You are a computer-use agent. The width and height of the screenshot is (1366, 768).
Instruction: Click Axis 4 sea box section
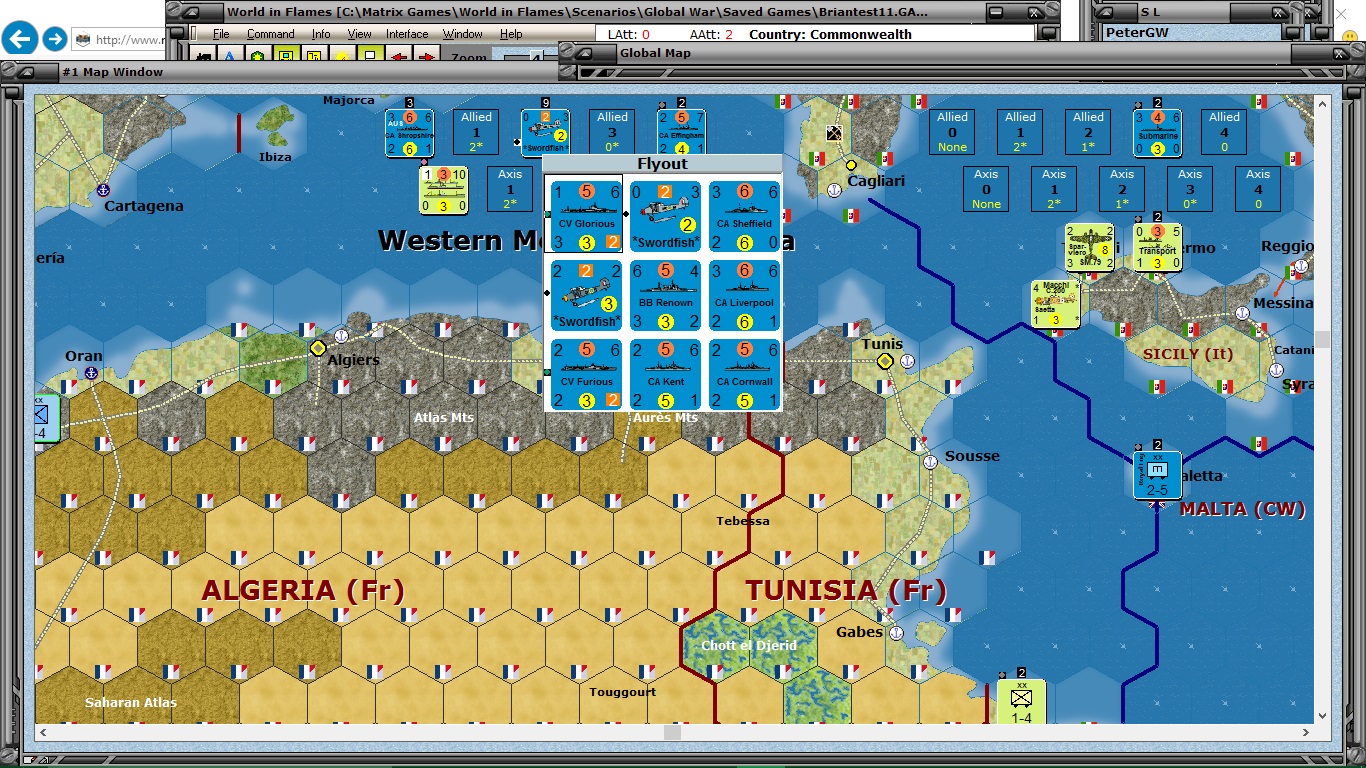point(1258,190)
